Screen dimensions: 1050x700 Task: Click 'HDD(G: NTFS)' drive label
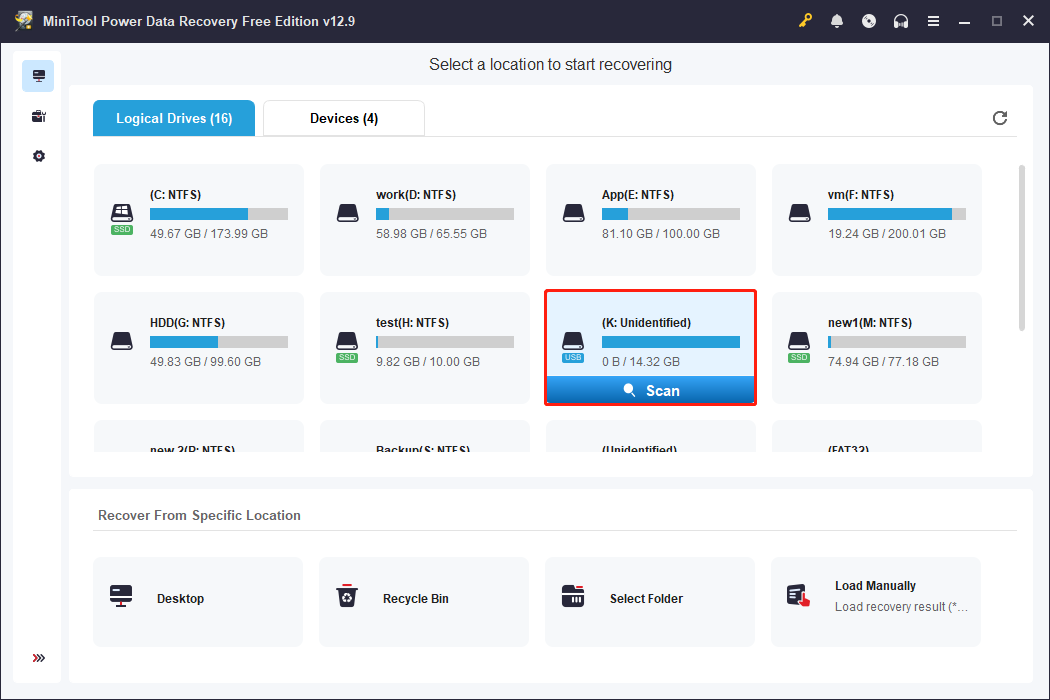(188, 323)
